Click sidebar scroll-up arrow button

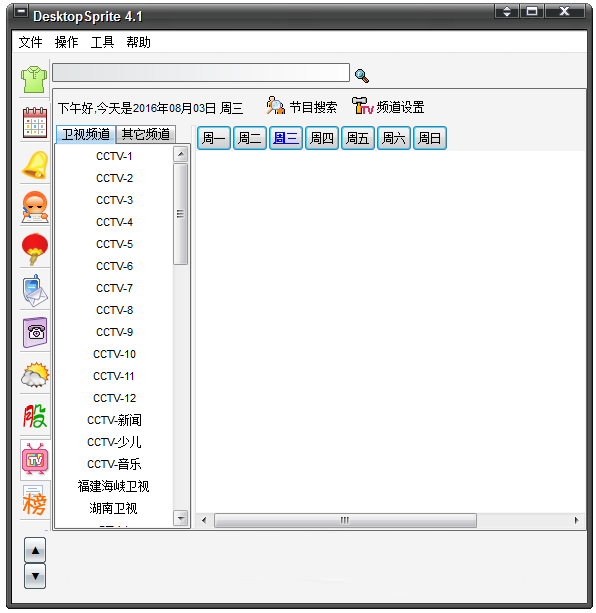[35, 550]
